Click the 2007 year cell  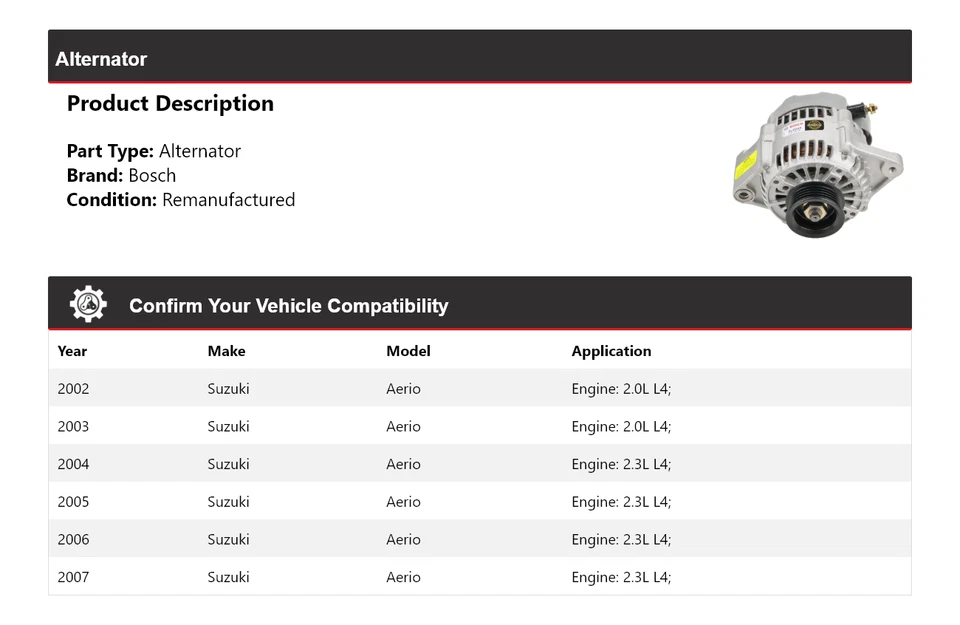[73, 577]
